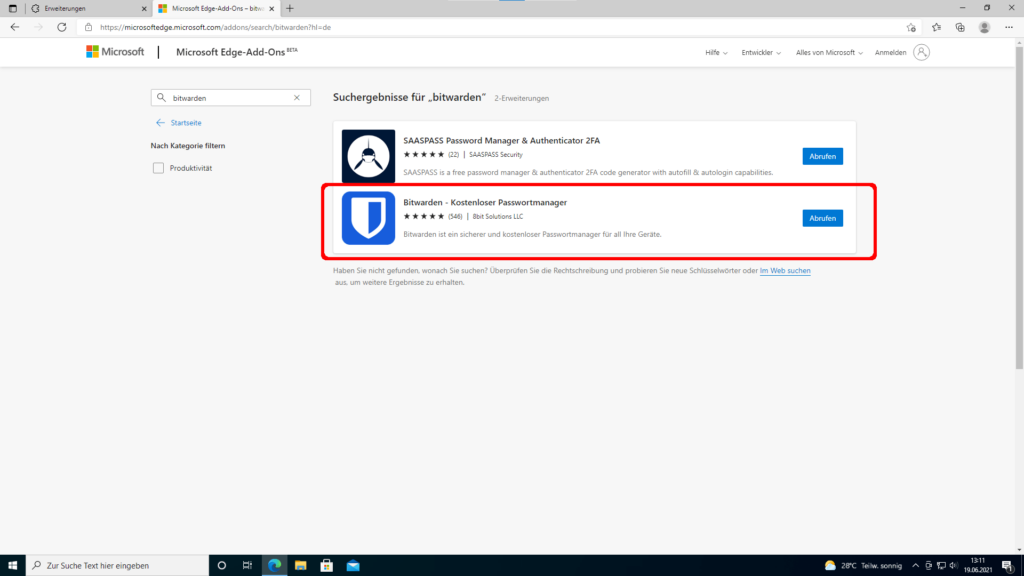Click the SAASPASS Security publisher name
Image resolution: width=1024 pixels, height=576 pixels.
(496, 155)
